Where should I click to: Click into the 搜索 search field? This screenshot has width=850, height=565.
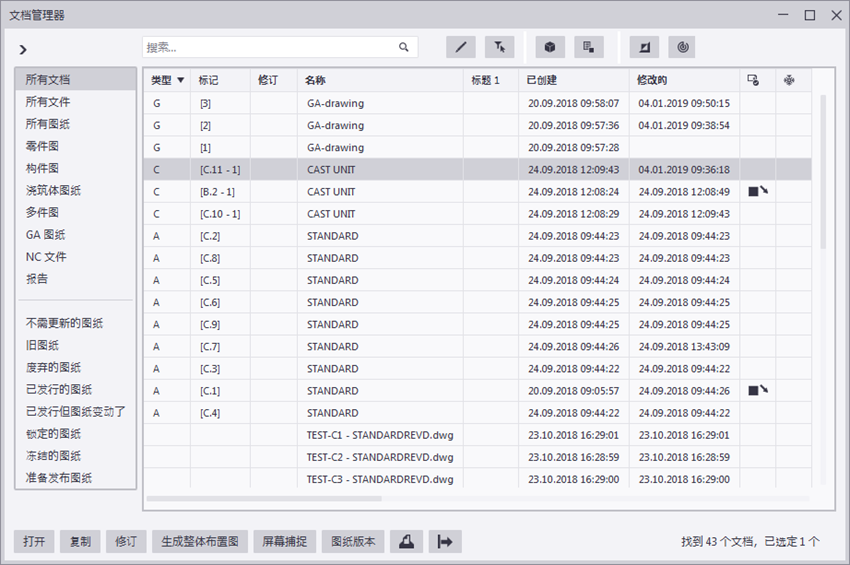(268, 47)
